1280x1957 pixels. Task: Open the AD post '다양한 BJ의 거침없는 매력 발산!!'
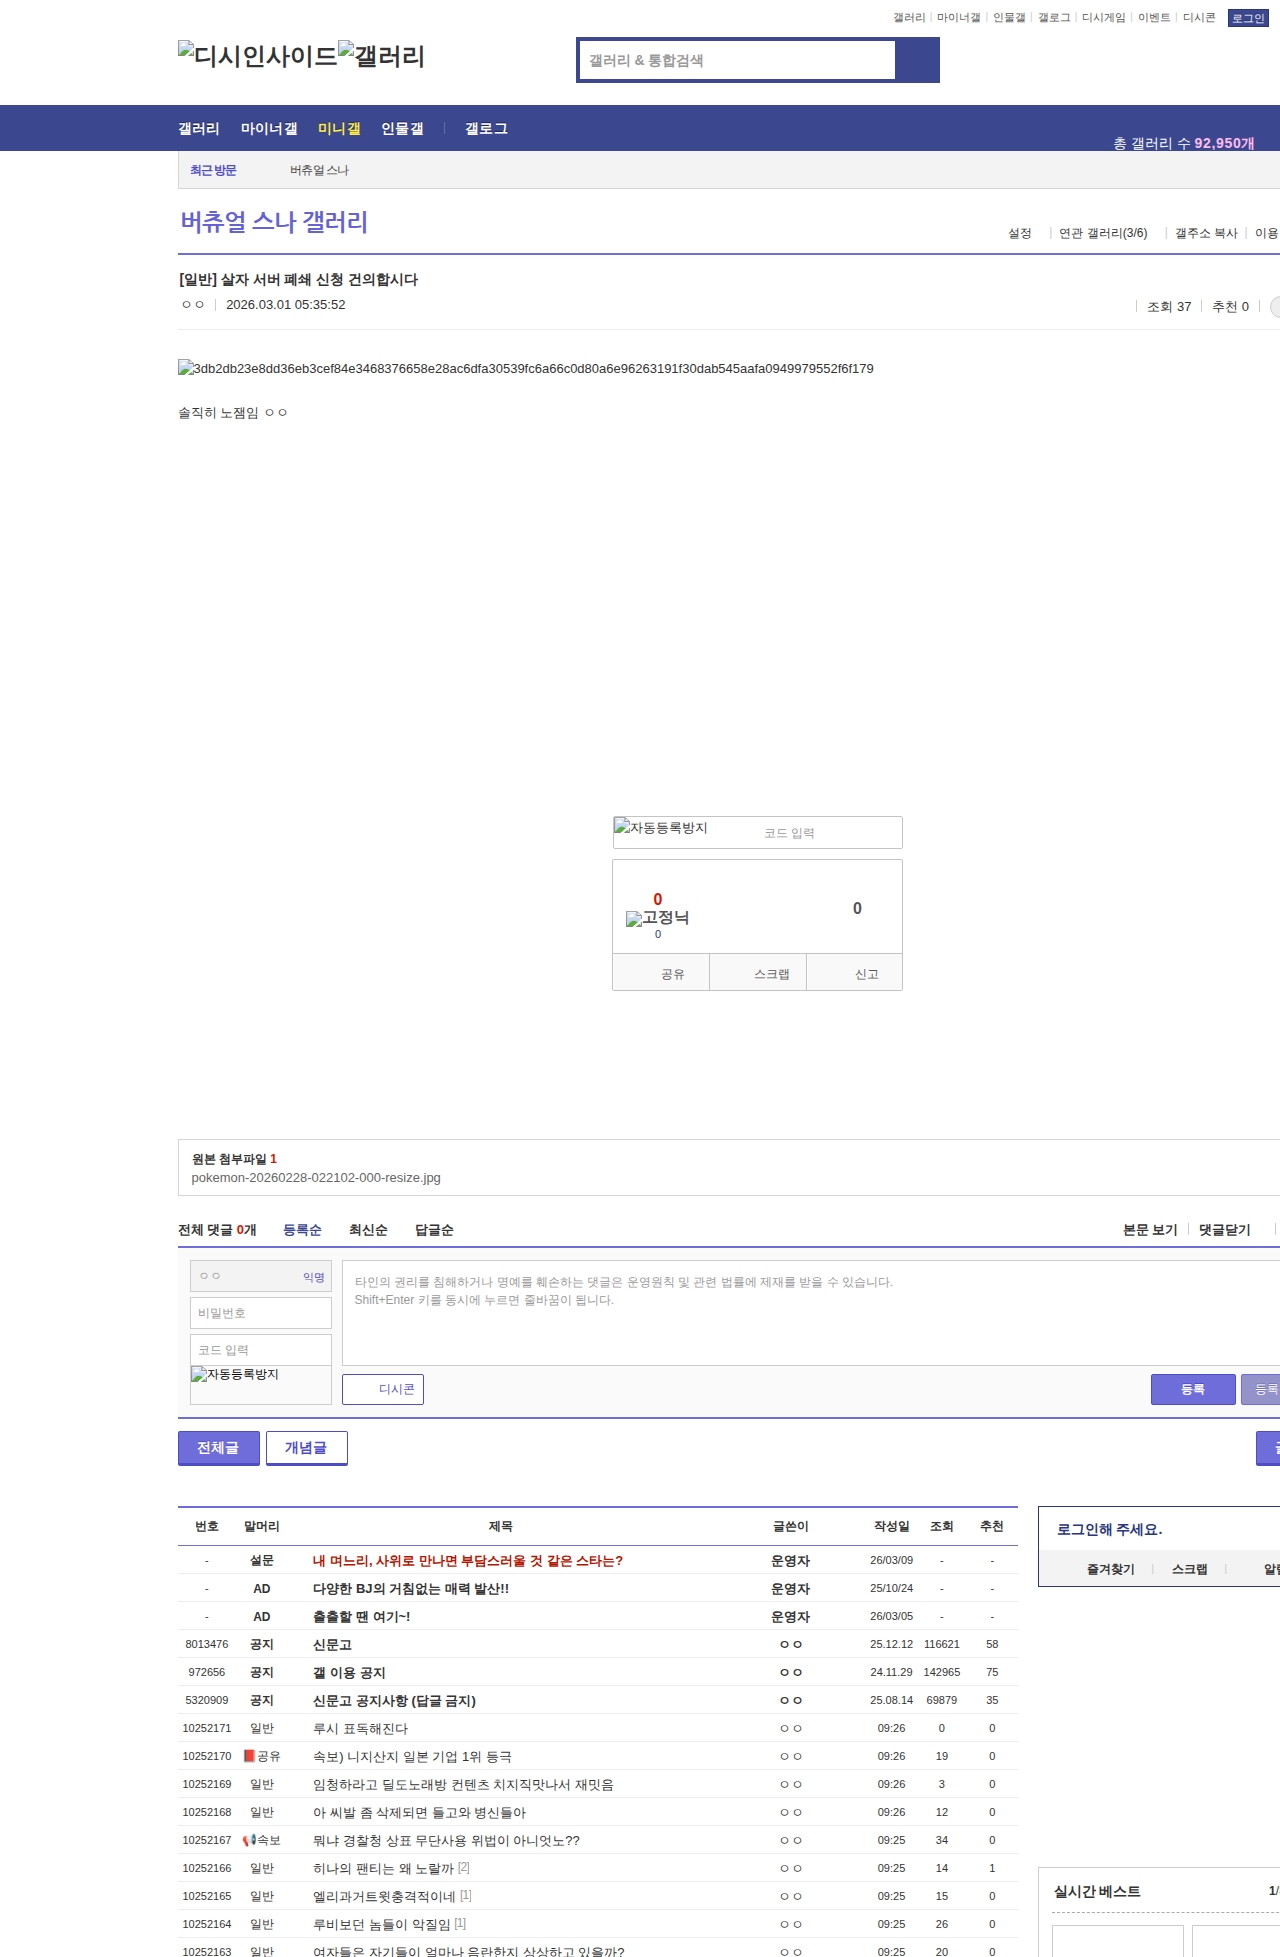411,1588
